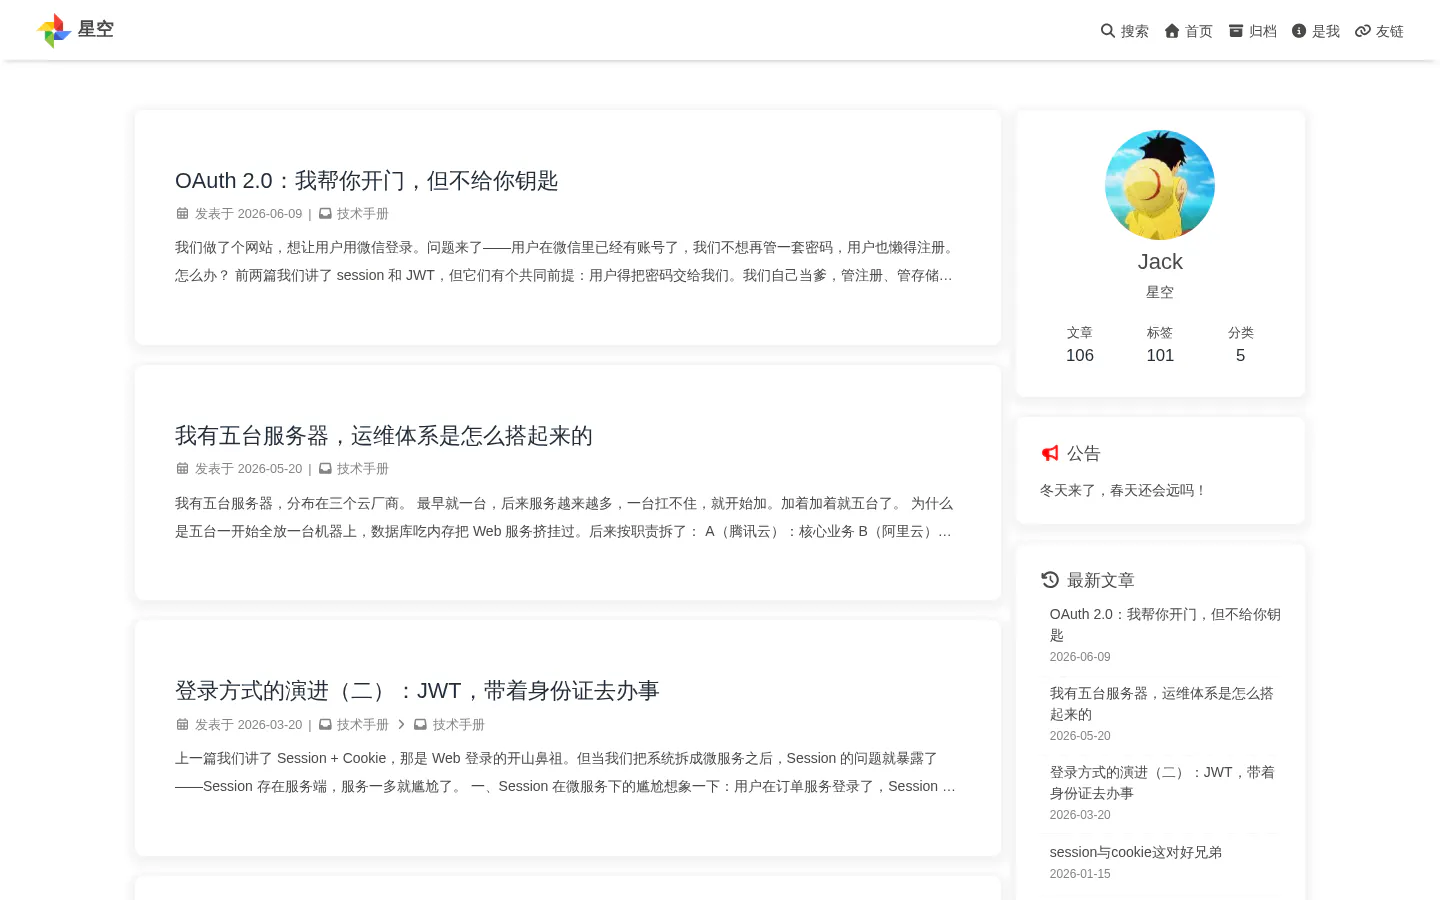Open the 搜索 search magnifier
The image size is (1440, 900).
point(1108,31)
